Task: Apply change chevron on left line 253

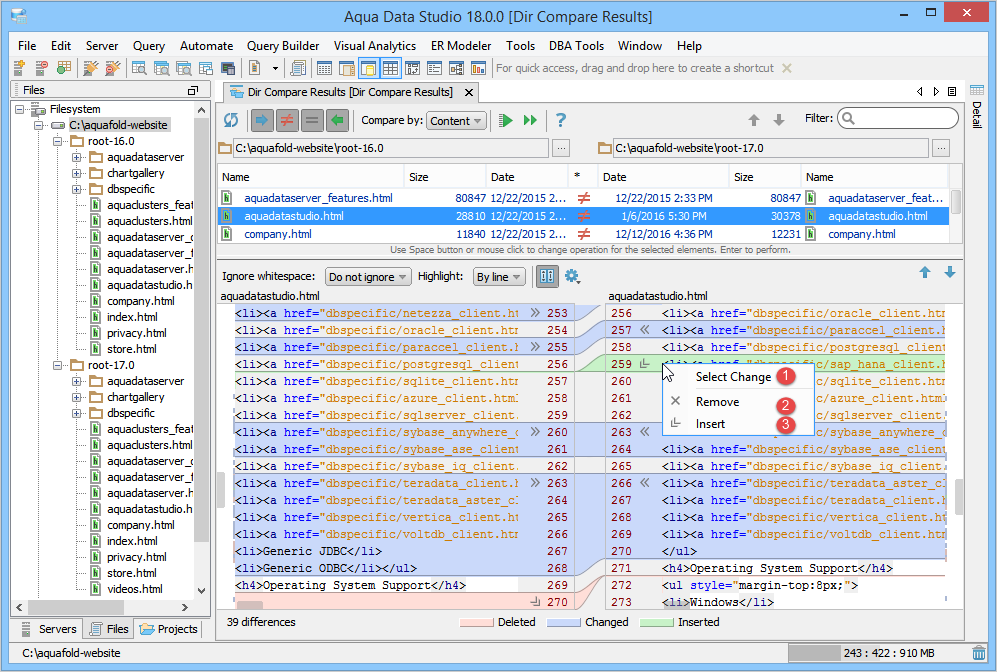Action: 535,313
